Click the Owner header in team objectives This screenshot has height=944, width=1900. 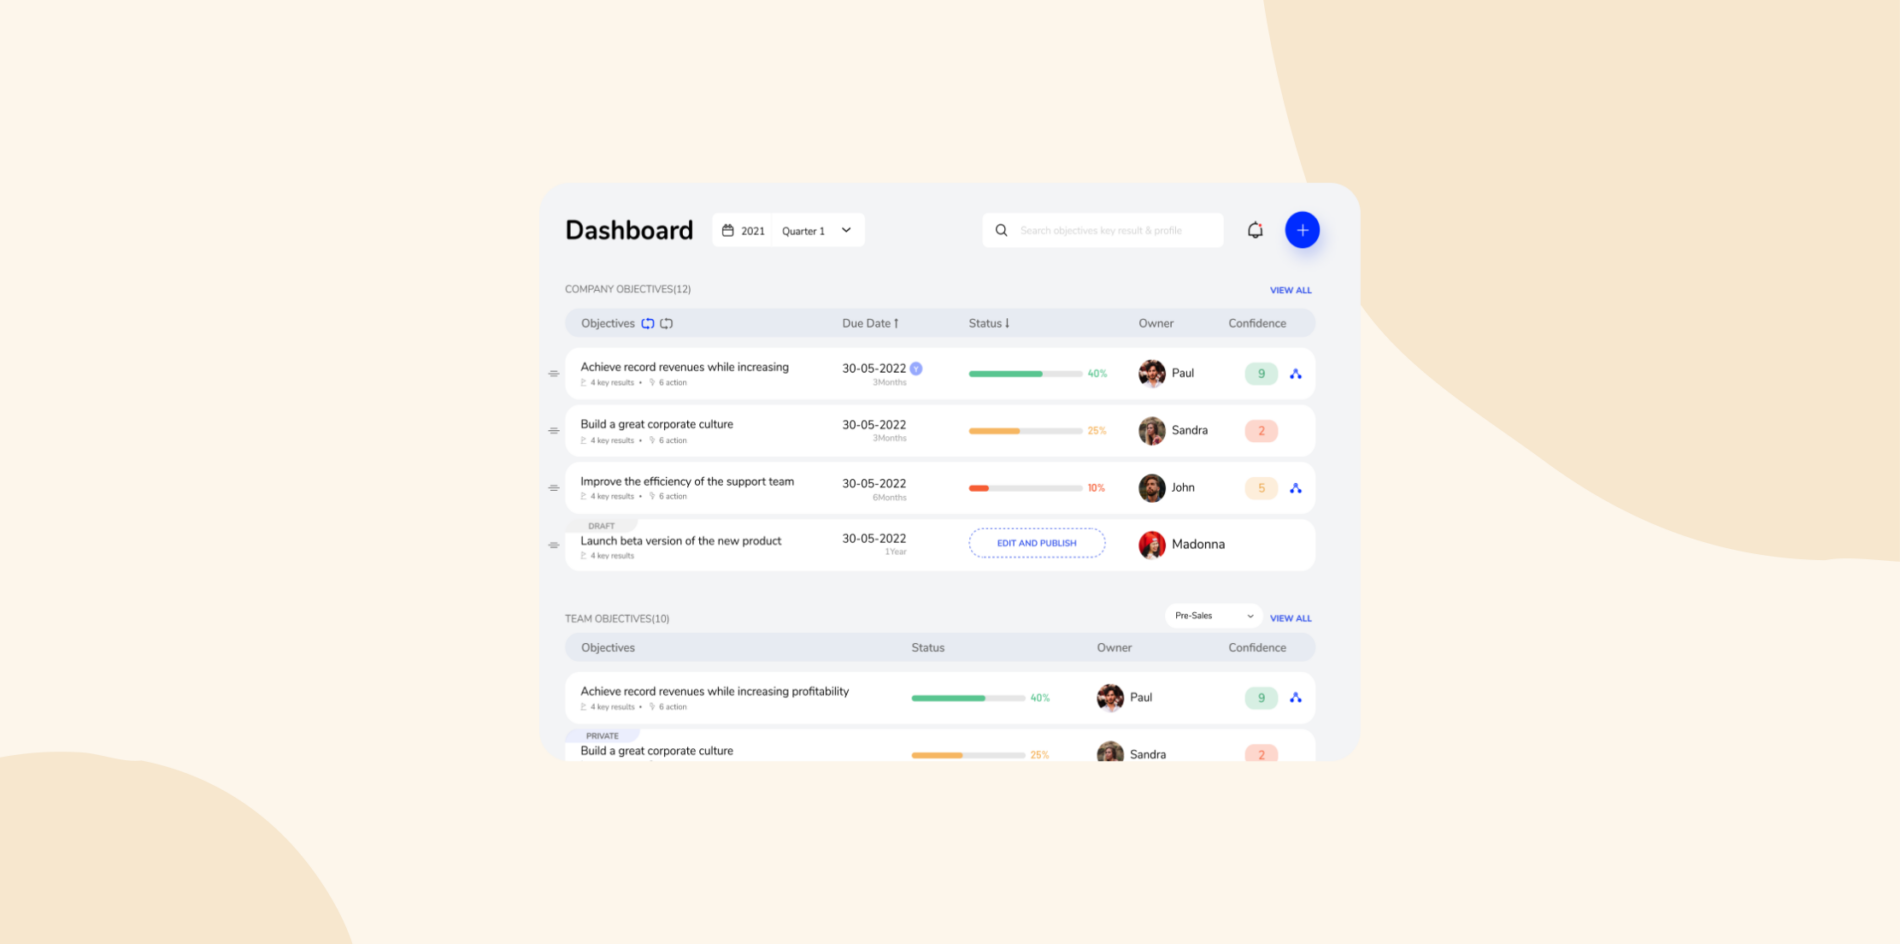pos(1114,648)
